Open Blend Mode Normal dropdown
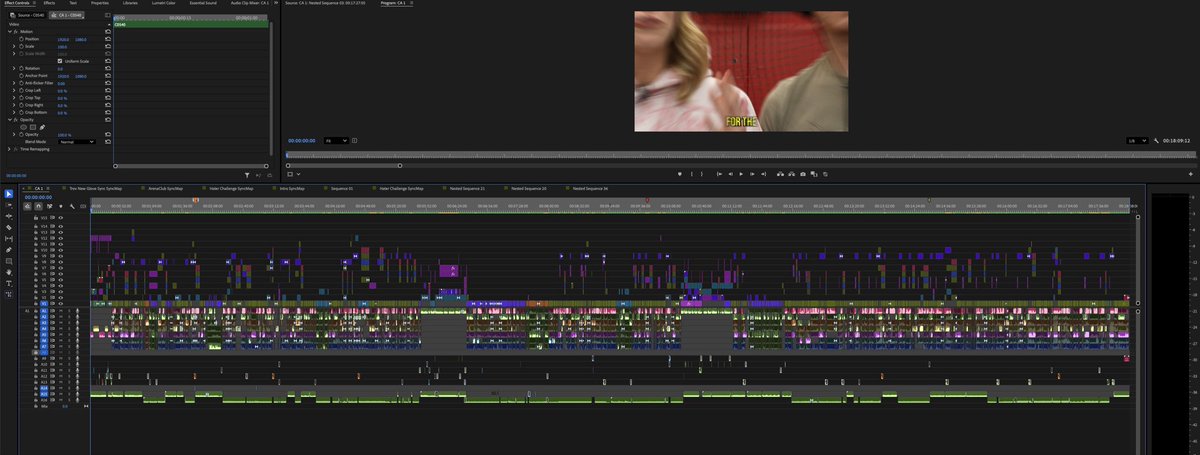This screenshot has width=1200, height=455. [x=77, y=142]
